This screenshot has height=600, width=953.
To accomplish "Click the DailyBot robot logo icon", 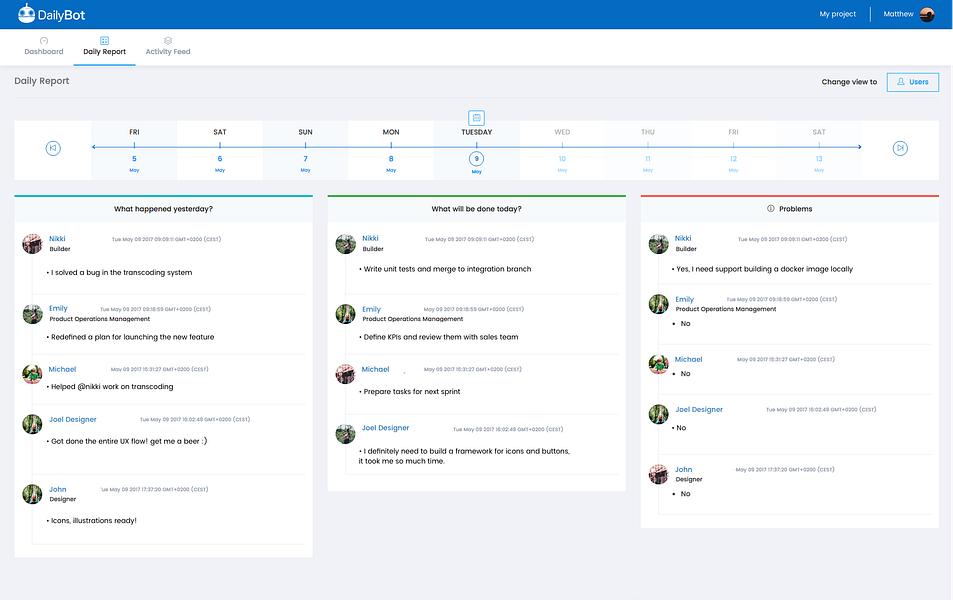I will [x=26, y=13].
